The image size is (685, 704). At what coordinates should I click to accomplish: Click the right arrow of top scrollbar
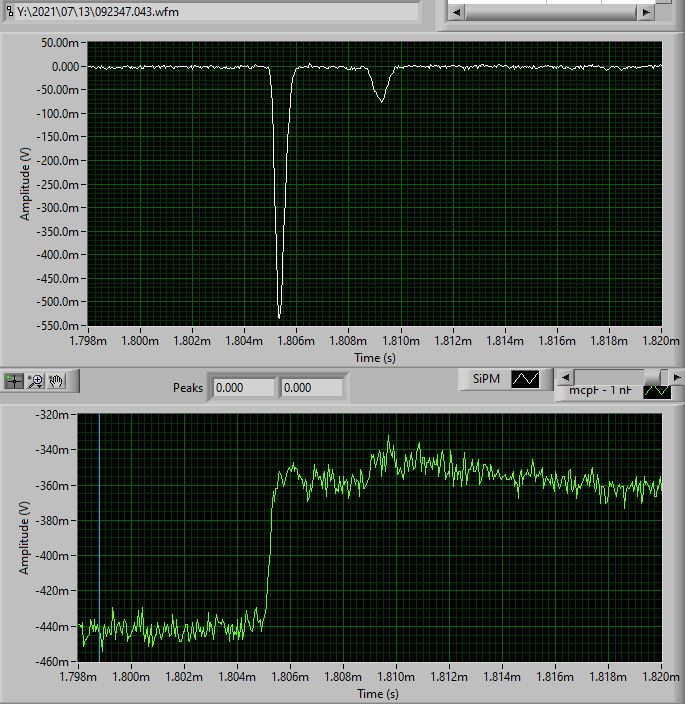click(x=646, y=12)
